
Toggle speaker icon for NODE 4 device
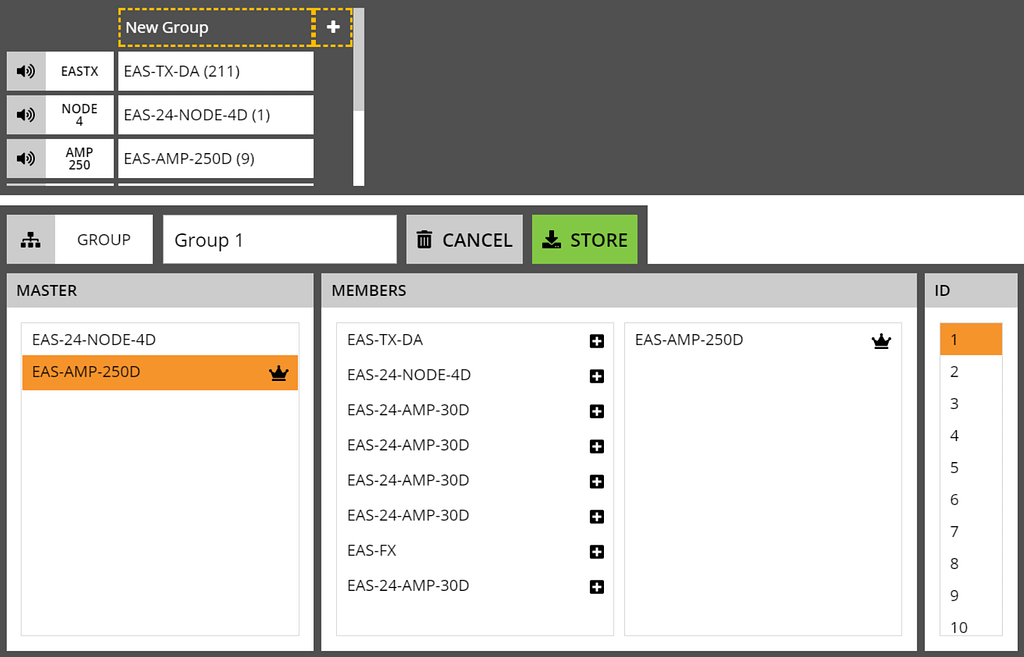pyautogui.click(x=26, y=115)
